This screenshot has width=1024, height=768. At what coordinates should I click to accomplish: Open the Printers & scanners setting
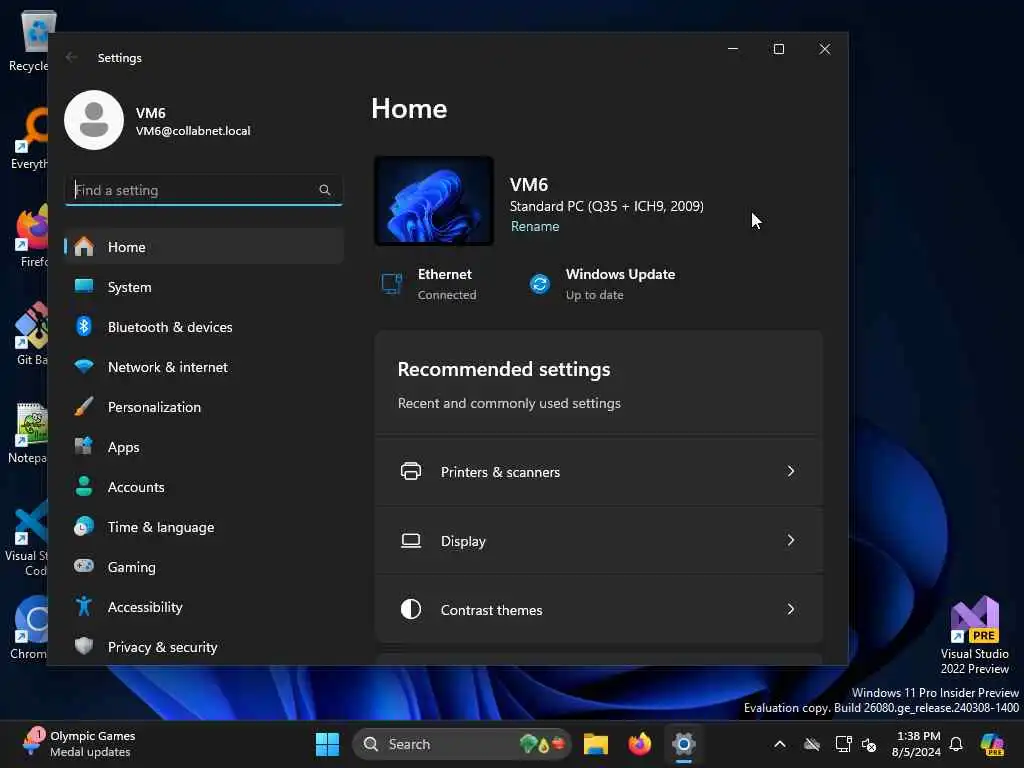point(598,471)
